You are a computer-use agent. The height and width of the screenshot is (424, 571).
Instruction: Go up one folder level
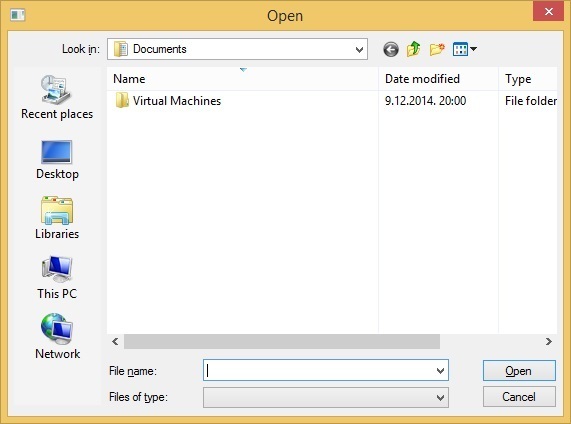click(414, 49)
